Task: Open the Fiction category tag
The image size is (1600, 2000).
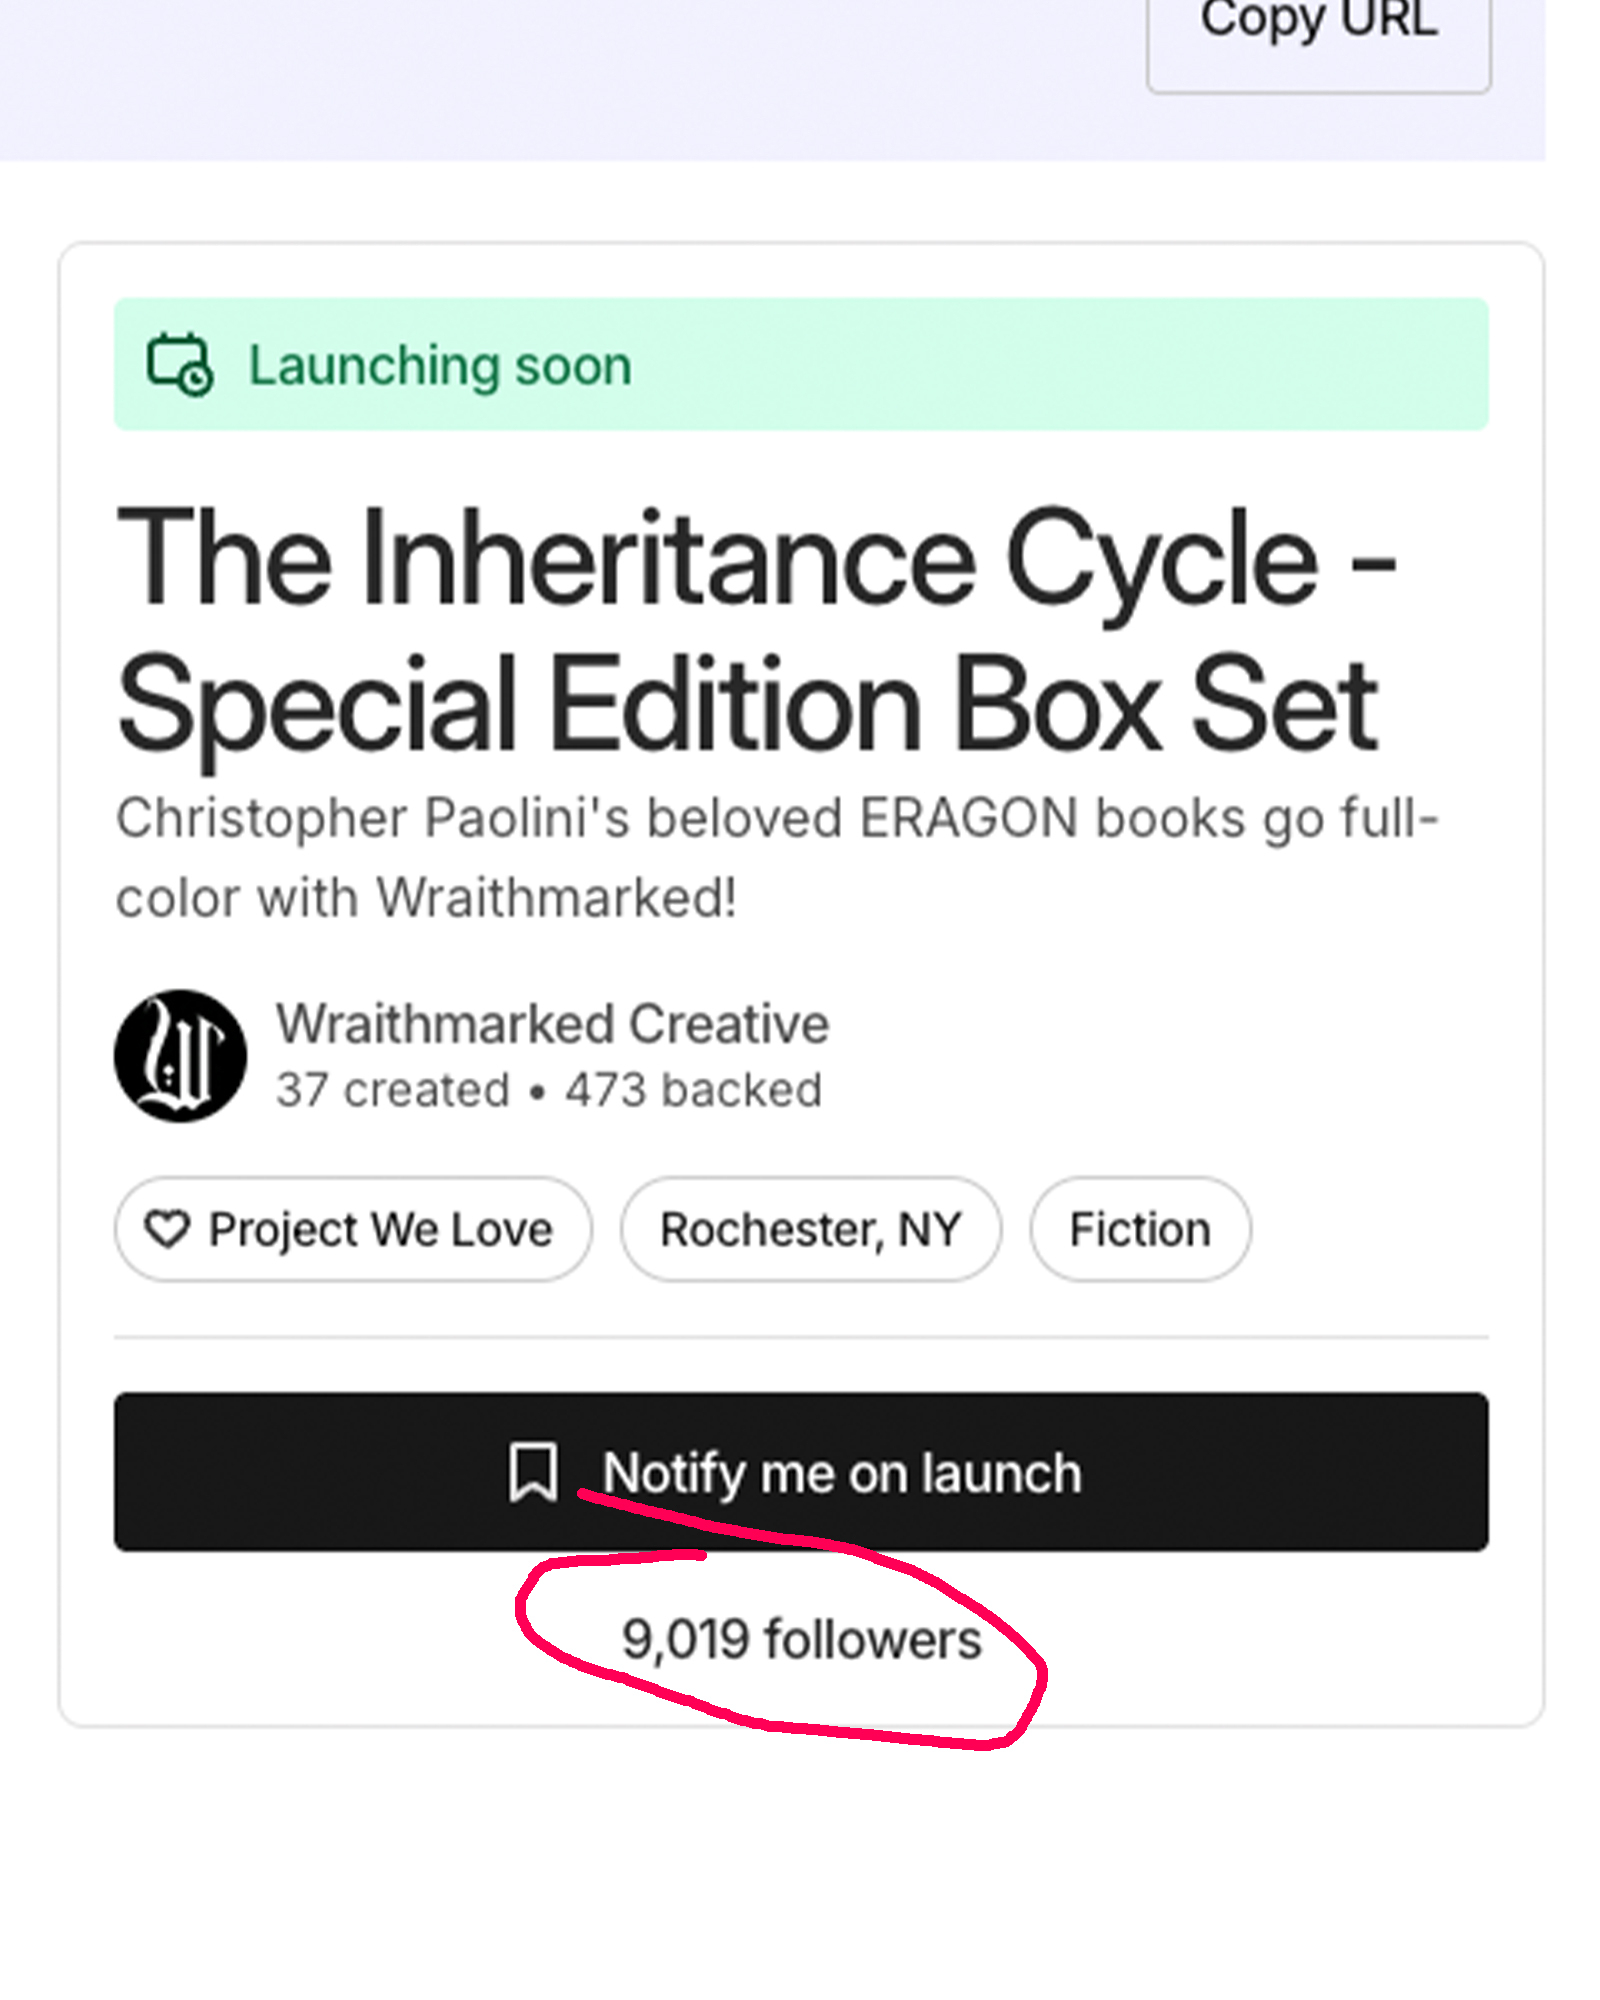Action: (x=1140, y=1229)
